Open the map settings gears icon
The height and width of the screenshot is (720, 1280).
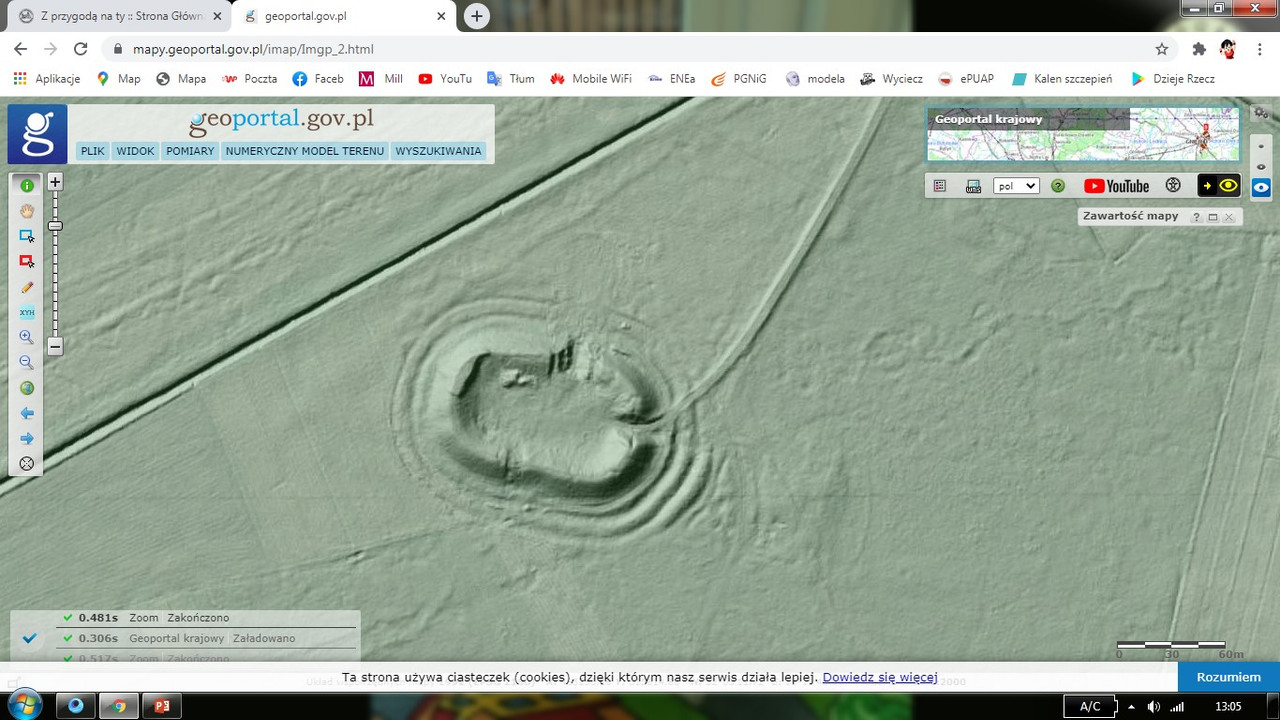coord(1261,113)
